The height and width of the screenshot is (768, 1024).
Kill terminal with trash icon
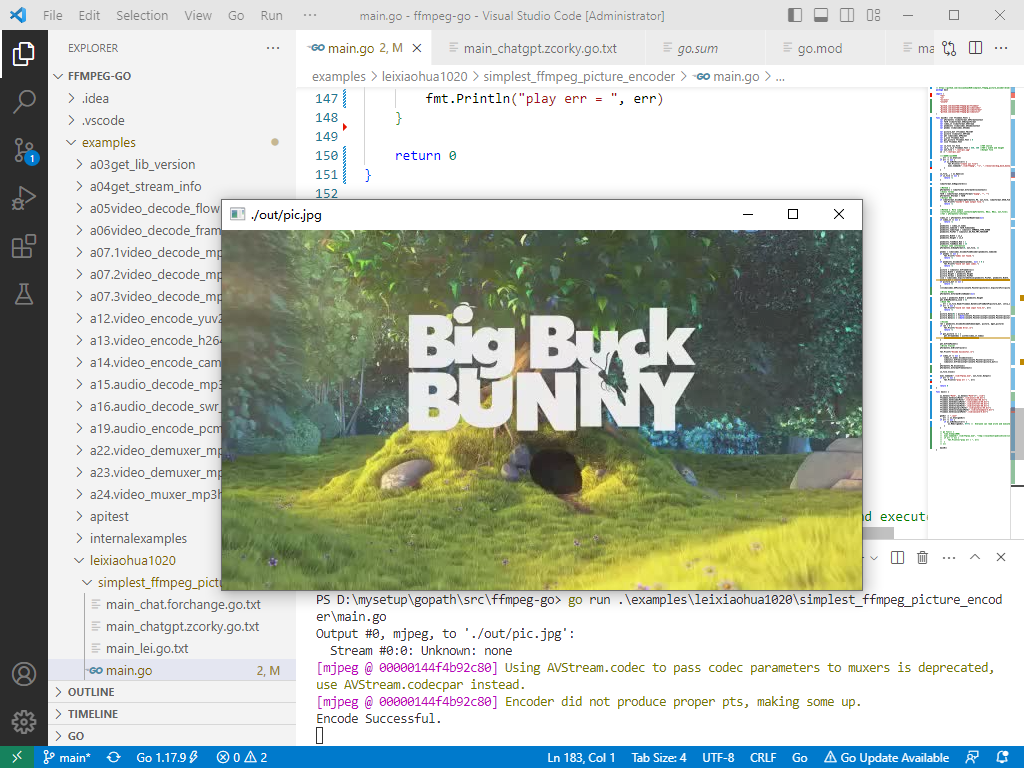click(922, 557)
